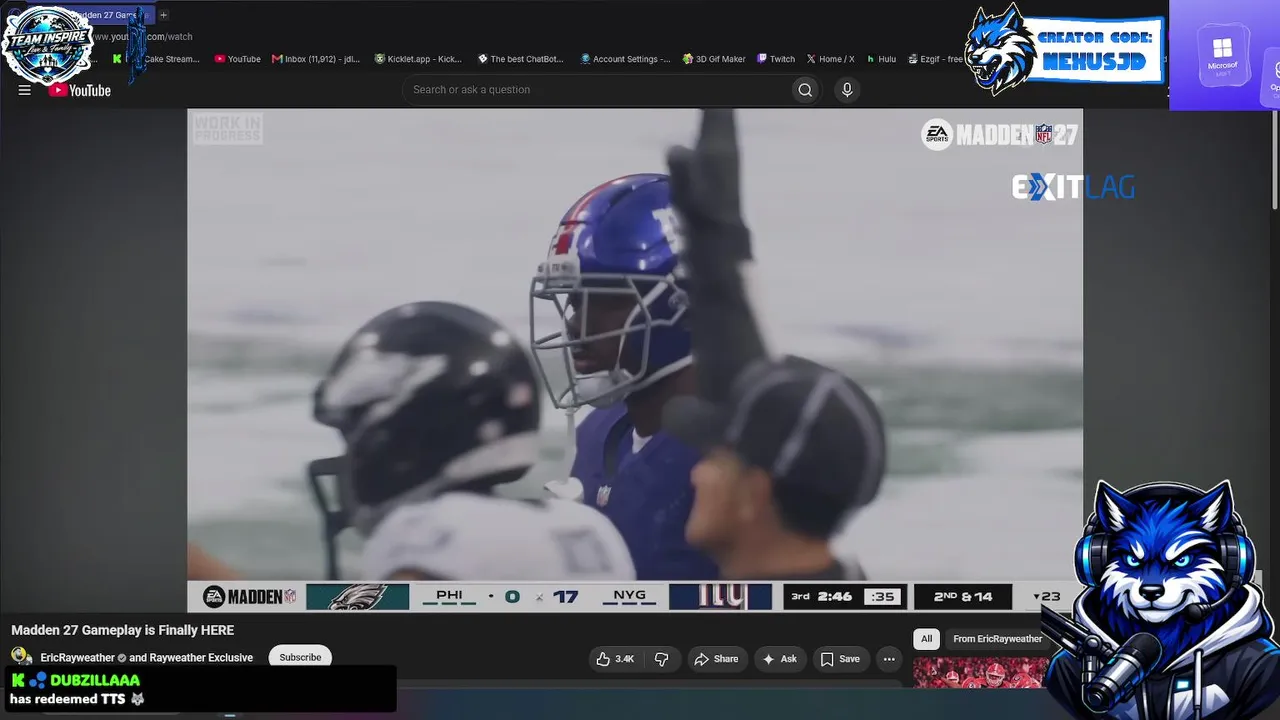Screen dimensions: 1280x720
Task: Focus the YouTube search box
Action: pyautogui.click(x=596, y=90)
